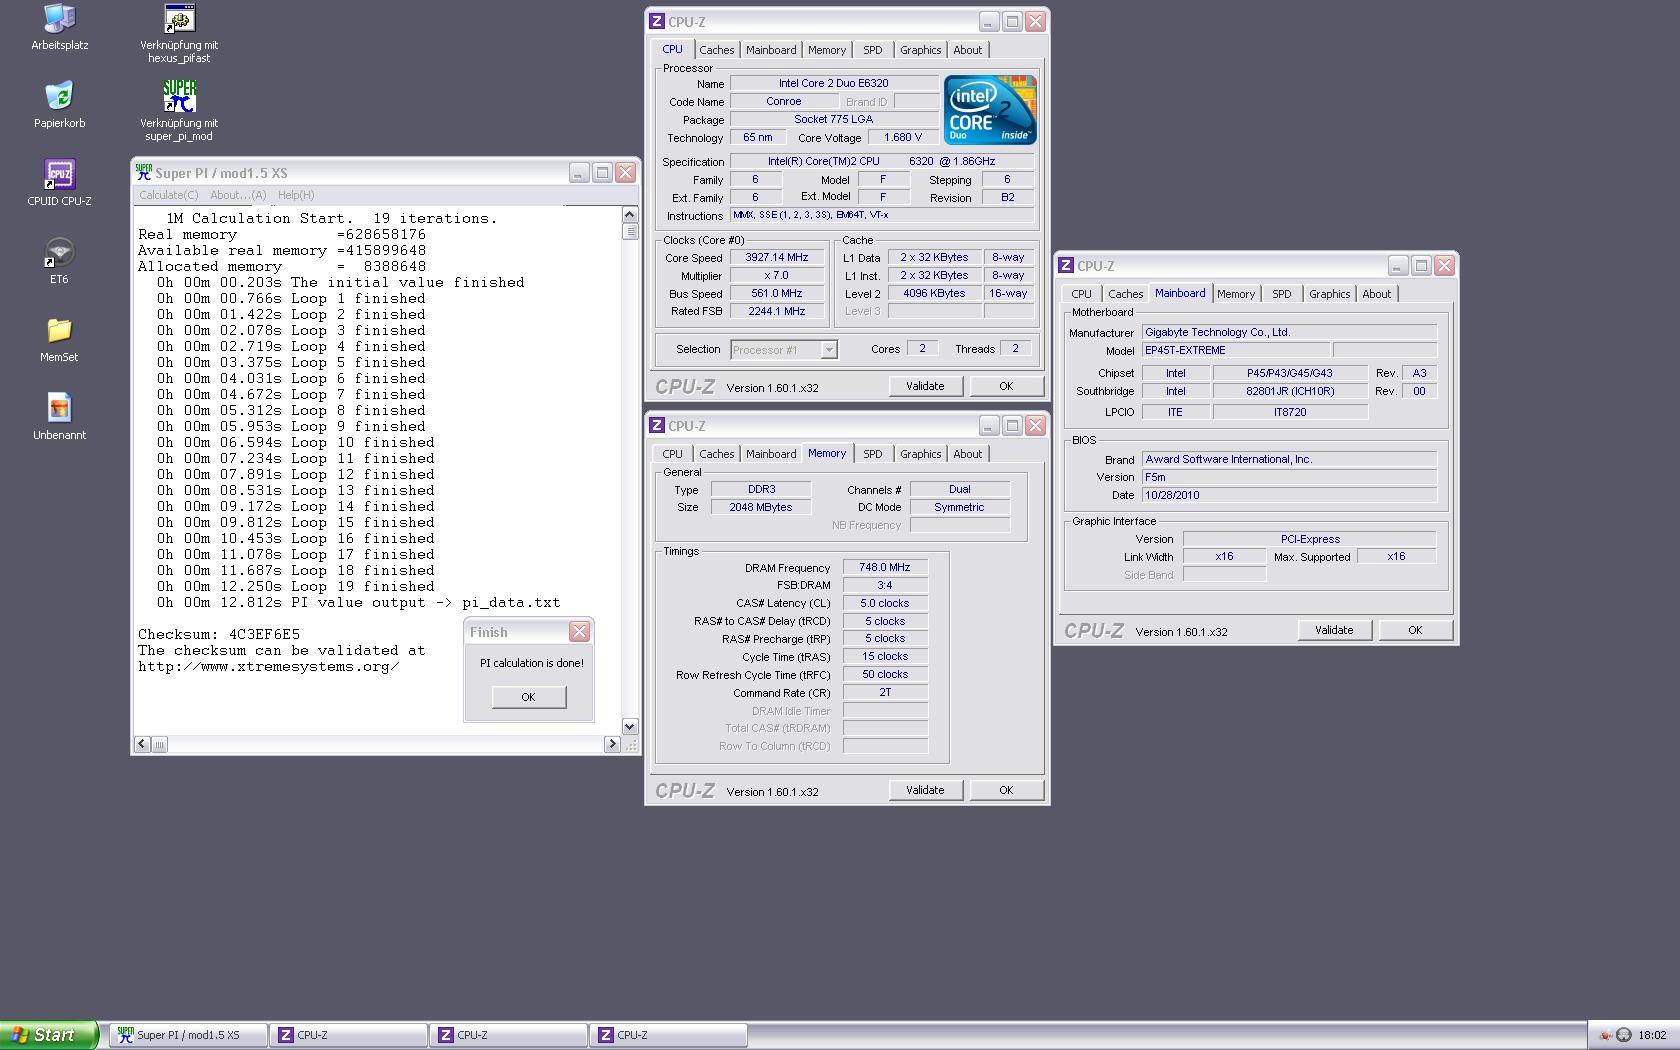The image size is (1680, 1050).
Task: Switch to first CPU-Z taskbar button
Action: coord(348,1035)
